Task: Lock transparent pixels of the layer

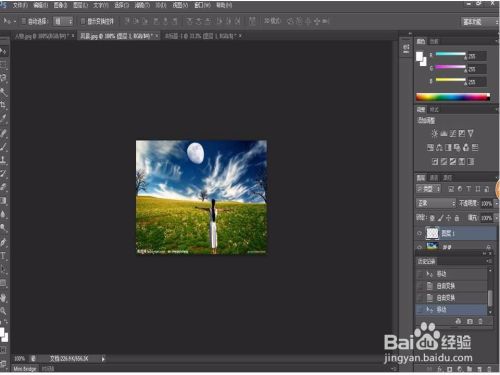Action: click(432, 218)
